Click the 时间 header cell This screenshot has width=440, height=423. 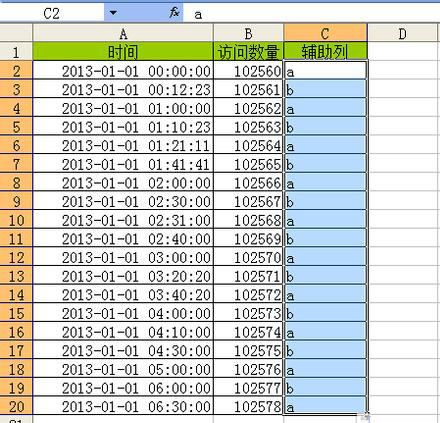coord(123,51)
